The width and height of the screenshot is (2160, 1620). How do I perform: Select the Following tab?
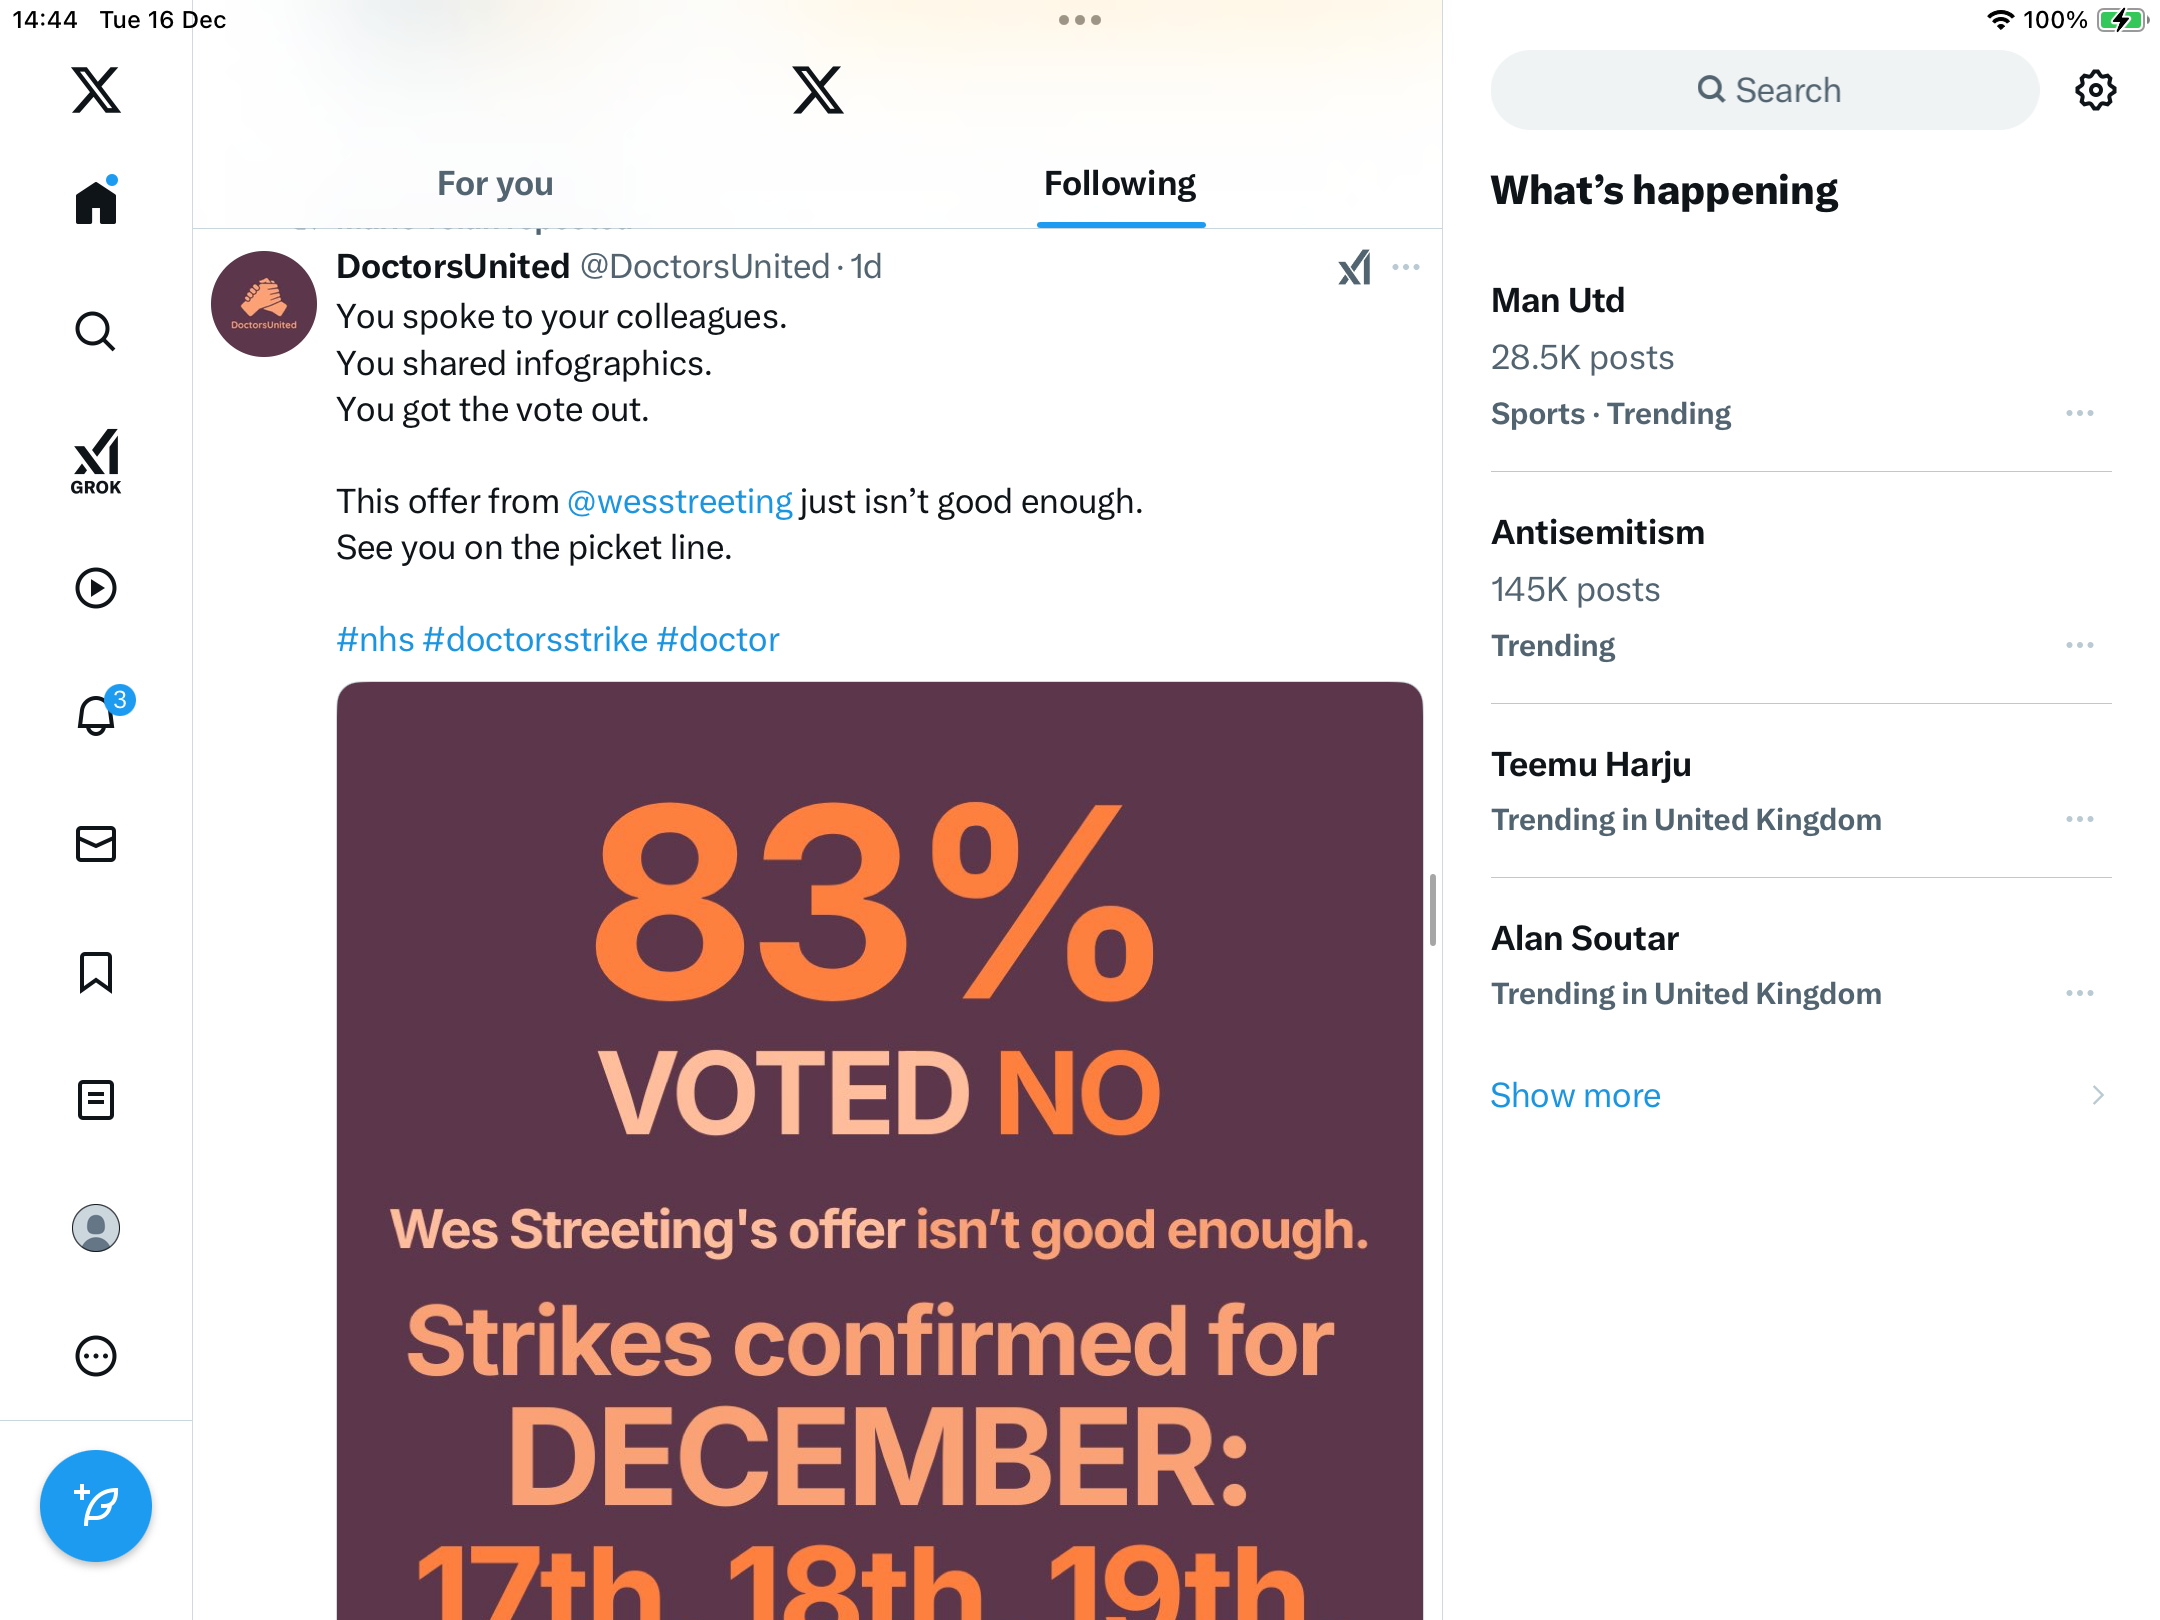(1120, 184)
